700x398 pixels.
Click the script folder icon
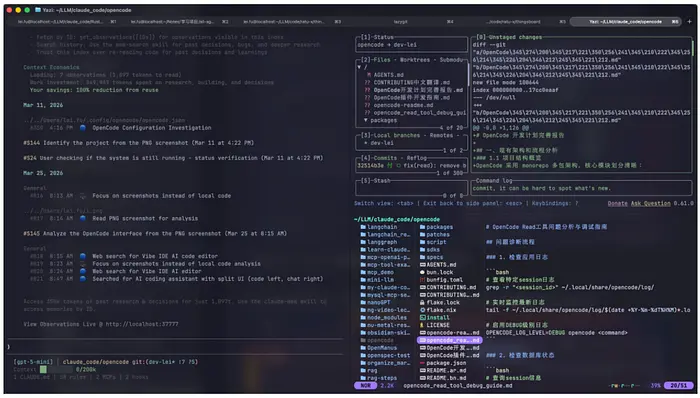422,242
